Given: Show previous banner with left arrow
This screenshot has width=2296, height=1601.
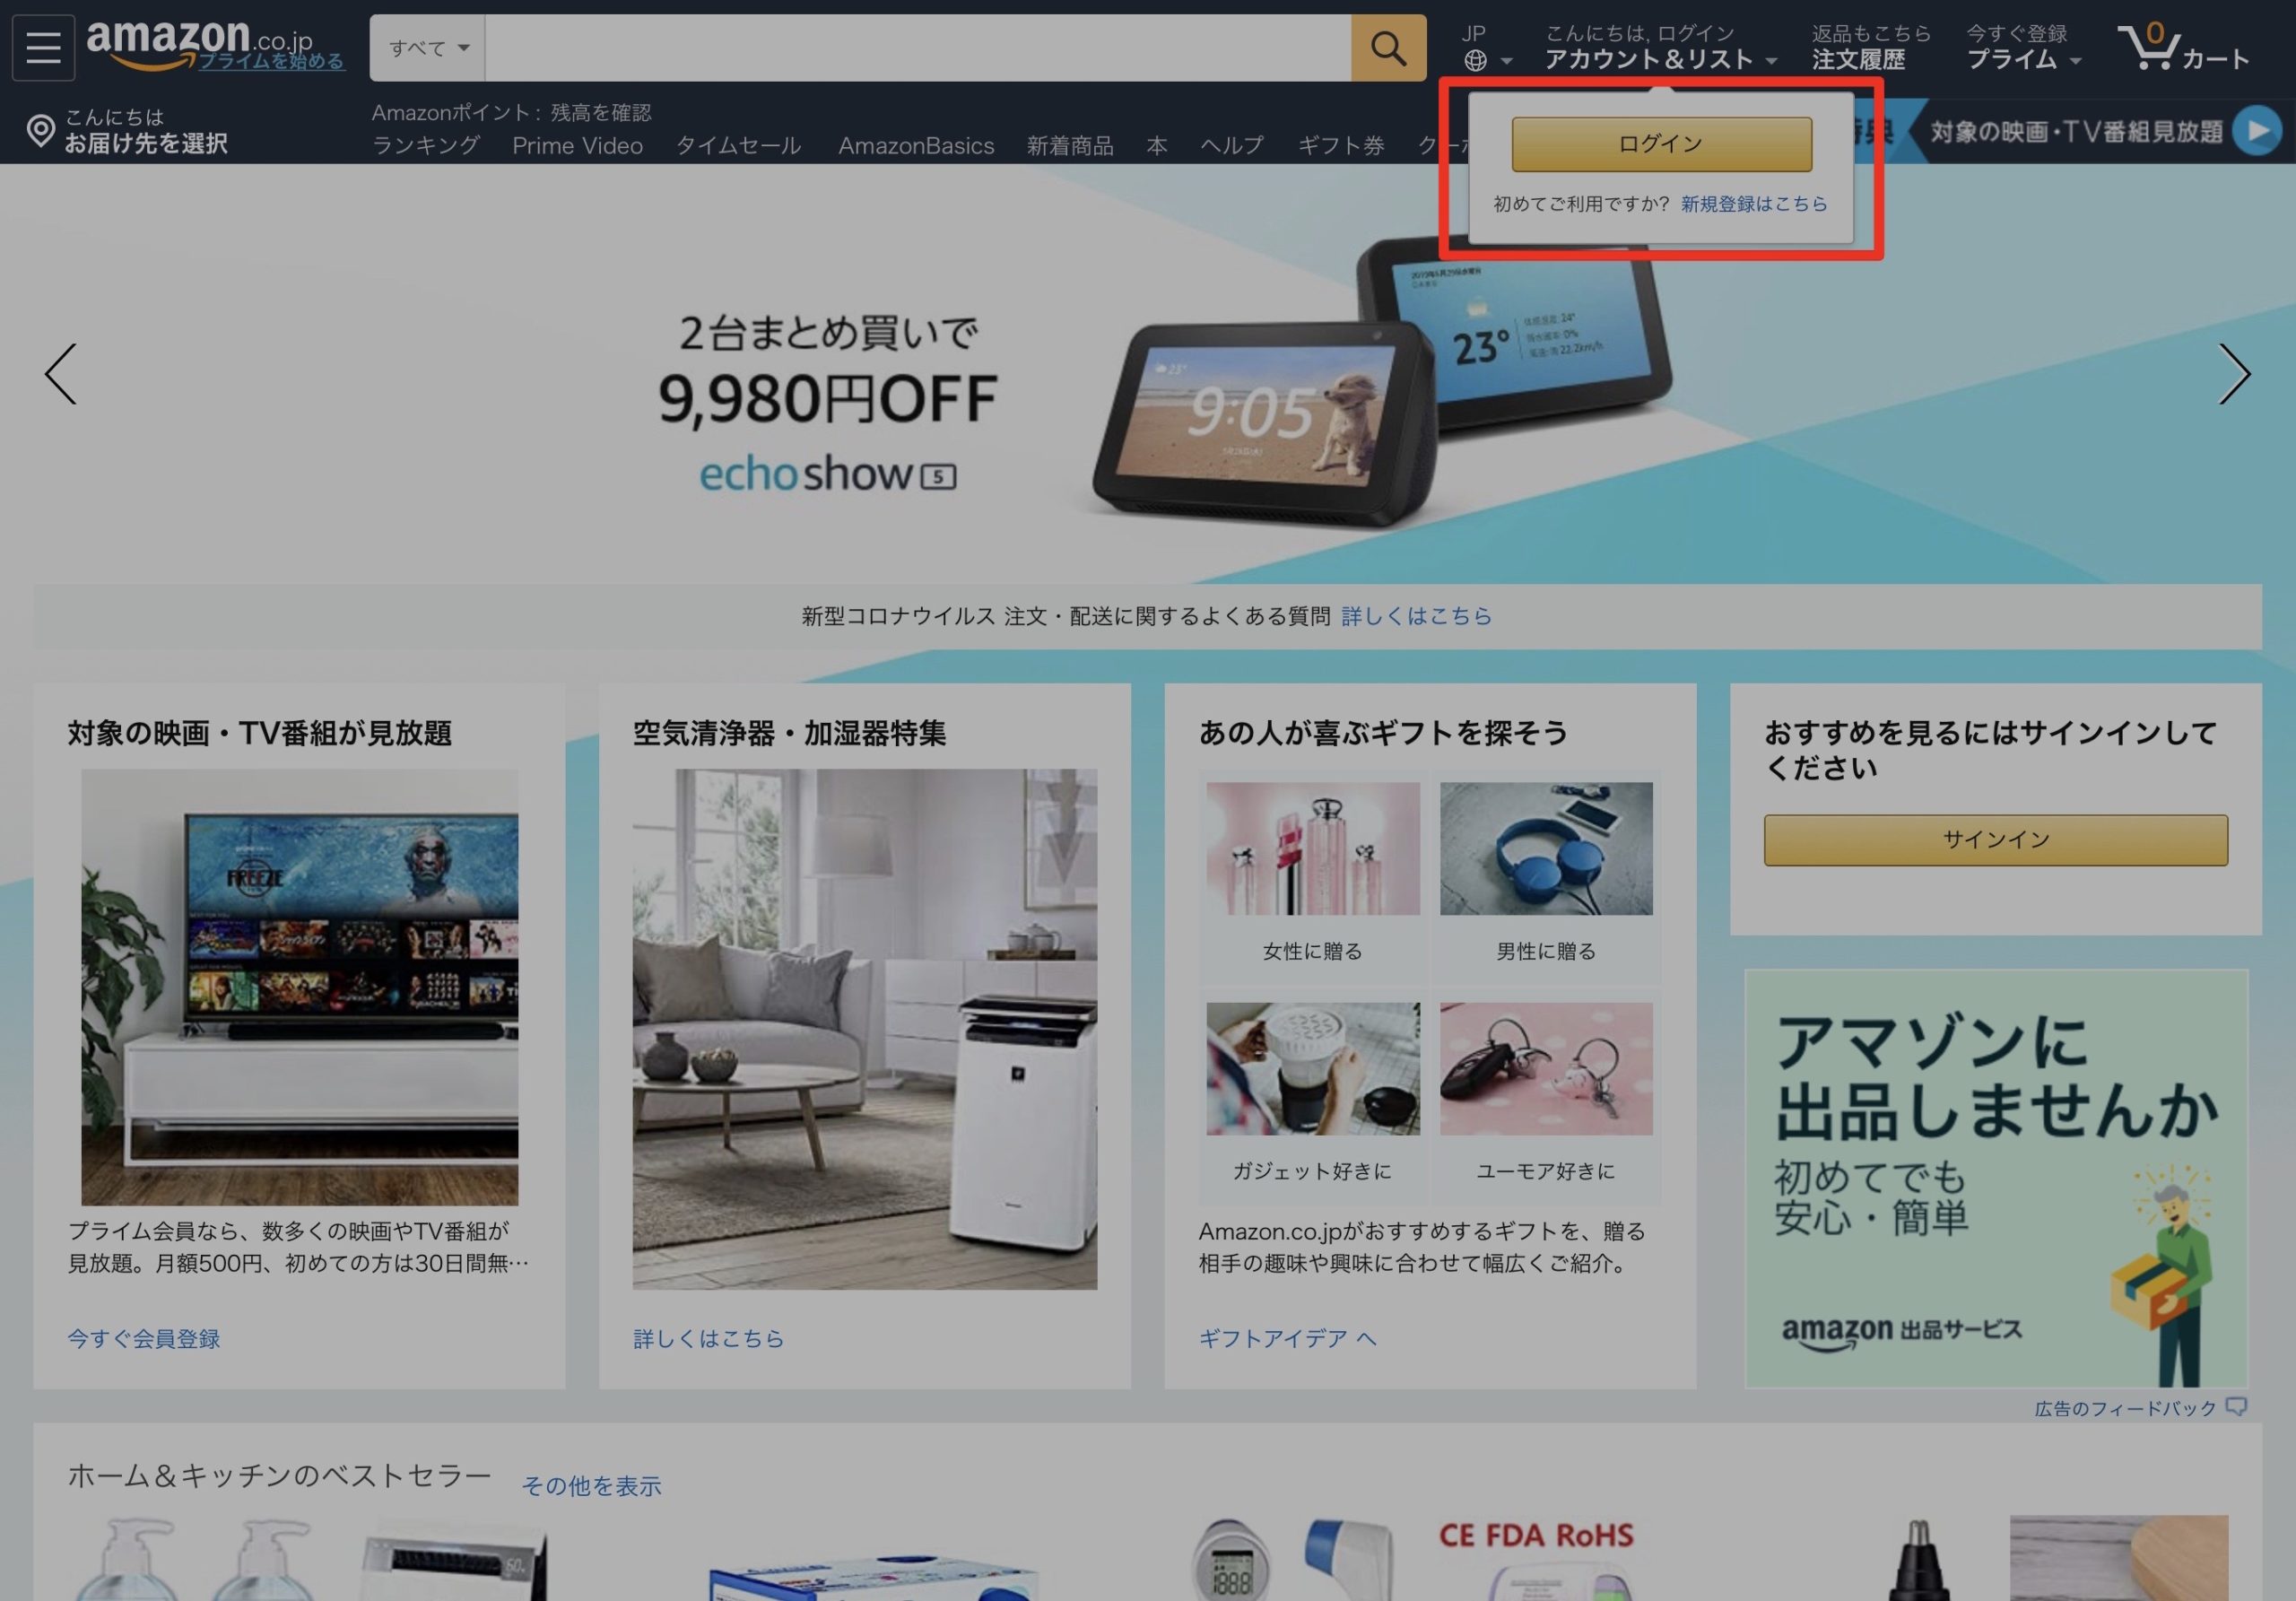Looking at the screenshot, I should click(60, 374).
